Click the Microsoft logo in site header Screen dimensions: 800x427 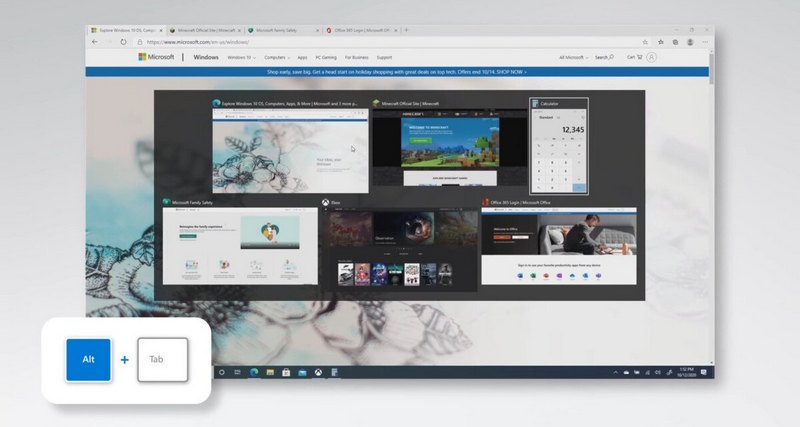(x=156, y=57)
